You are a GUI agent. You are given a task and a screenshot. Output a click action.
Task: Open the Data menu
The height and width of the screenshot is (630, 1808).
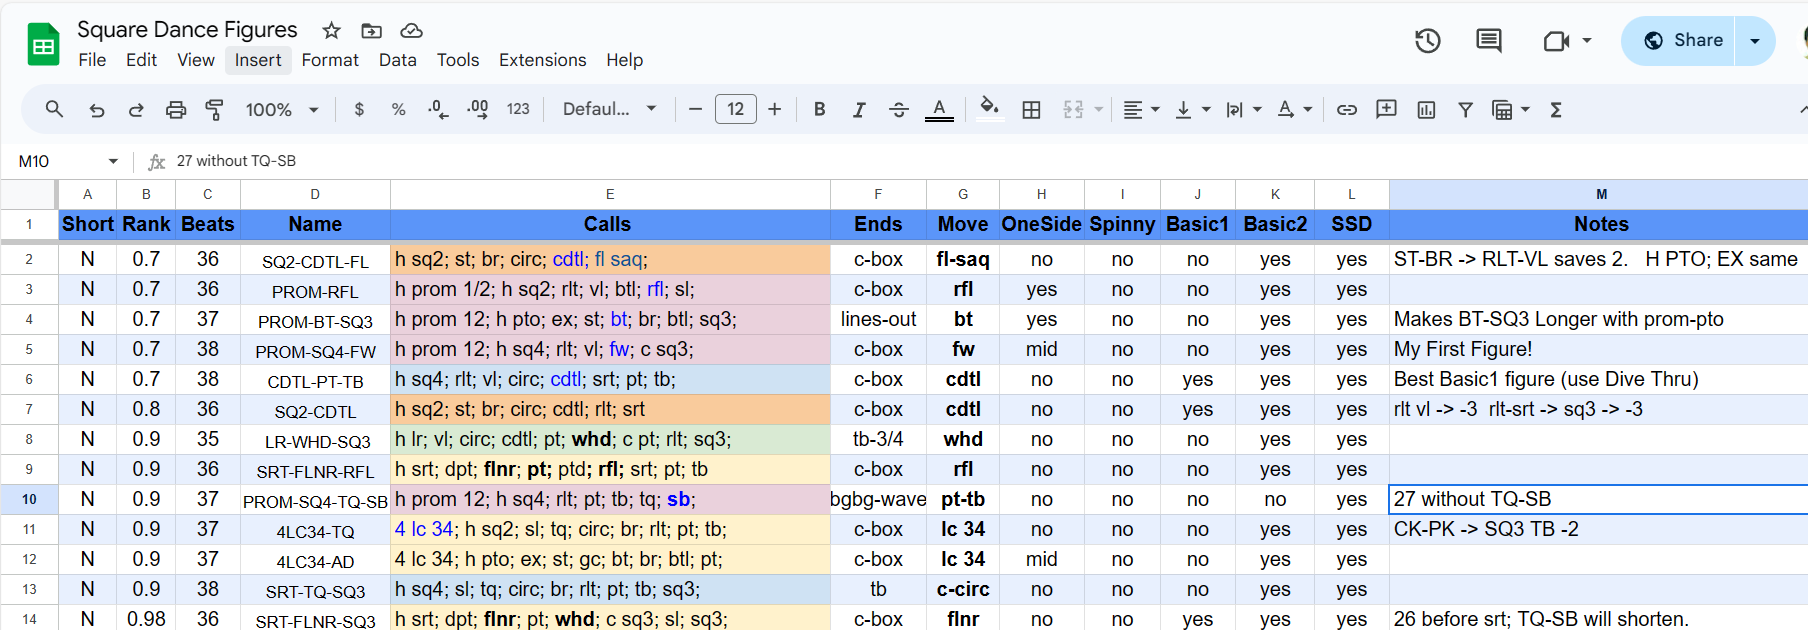pyautogui.click(x=397, y=60)
